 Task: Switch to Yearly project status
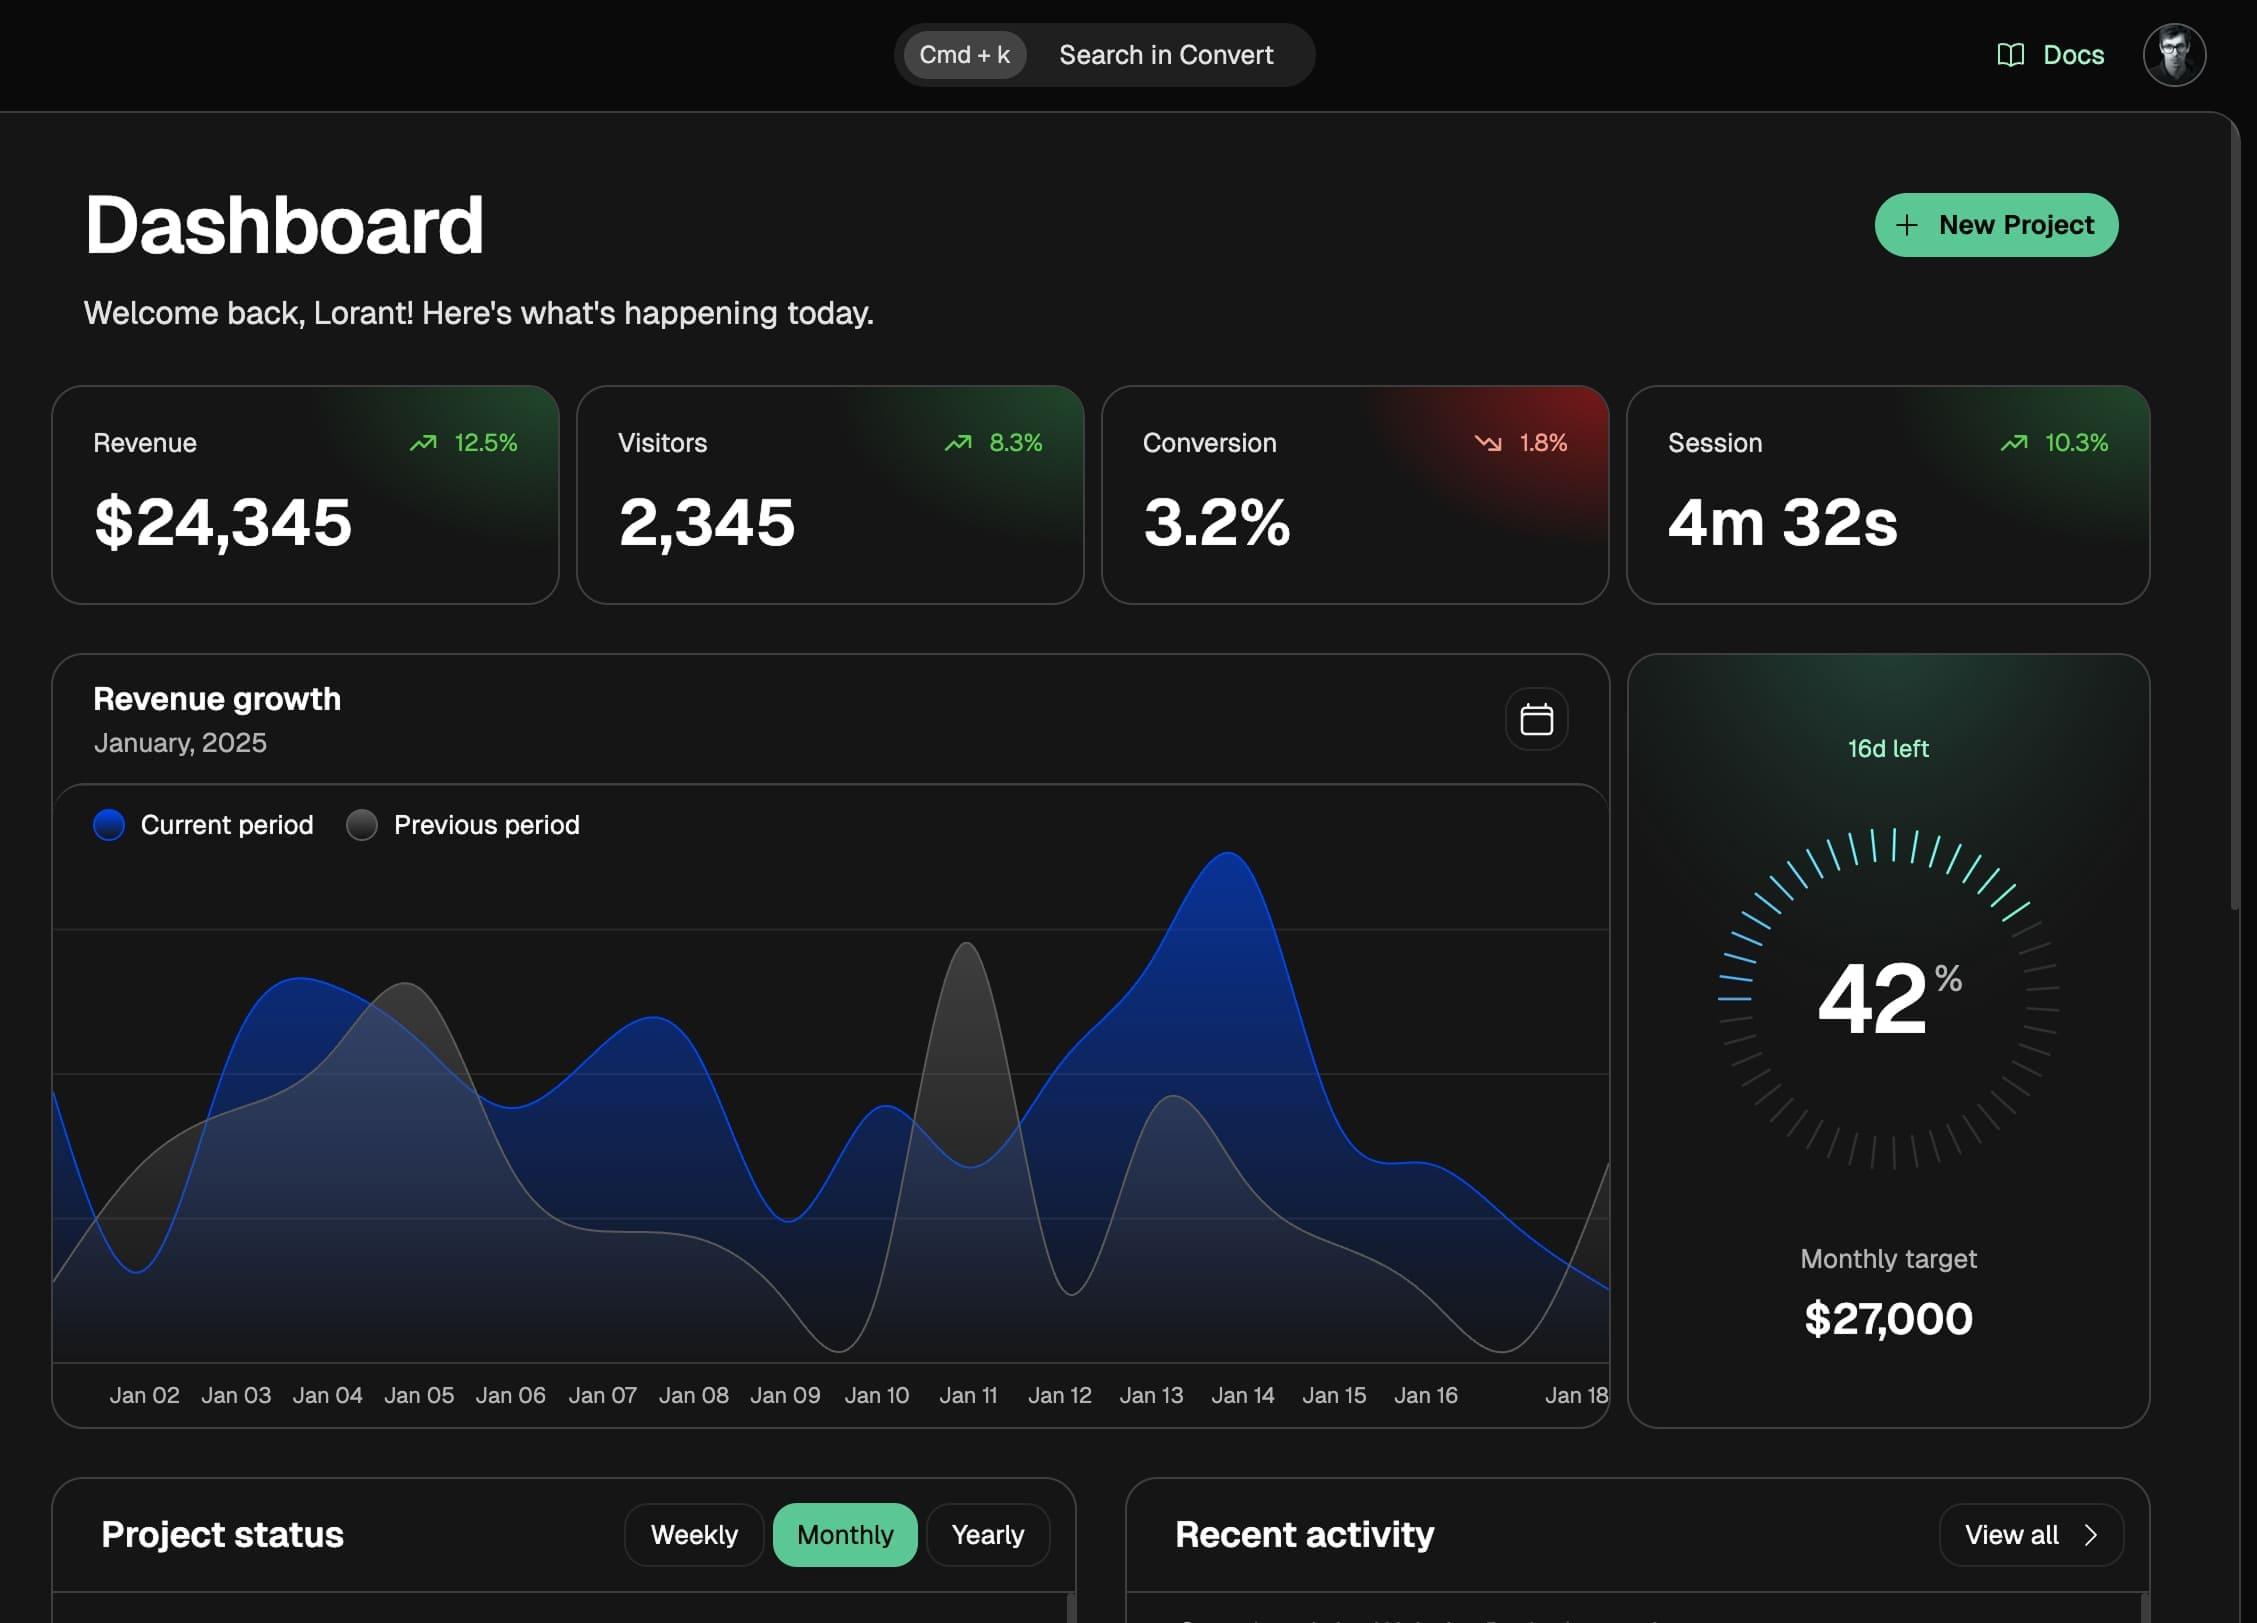(988, 1535)
